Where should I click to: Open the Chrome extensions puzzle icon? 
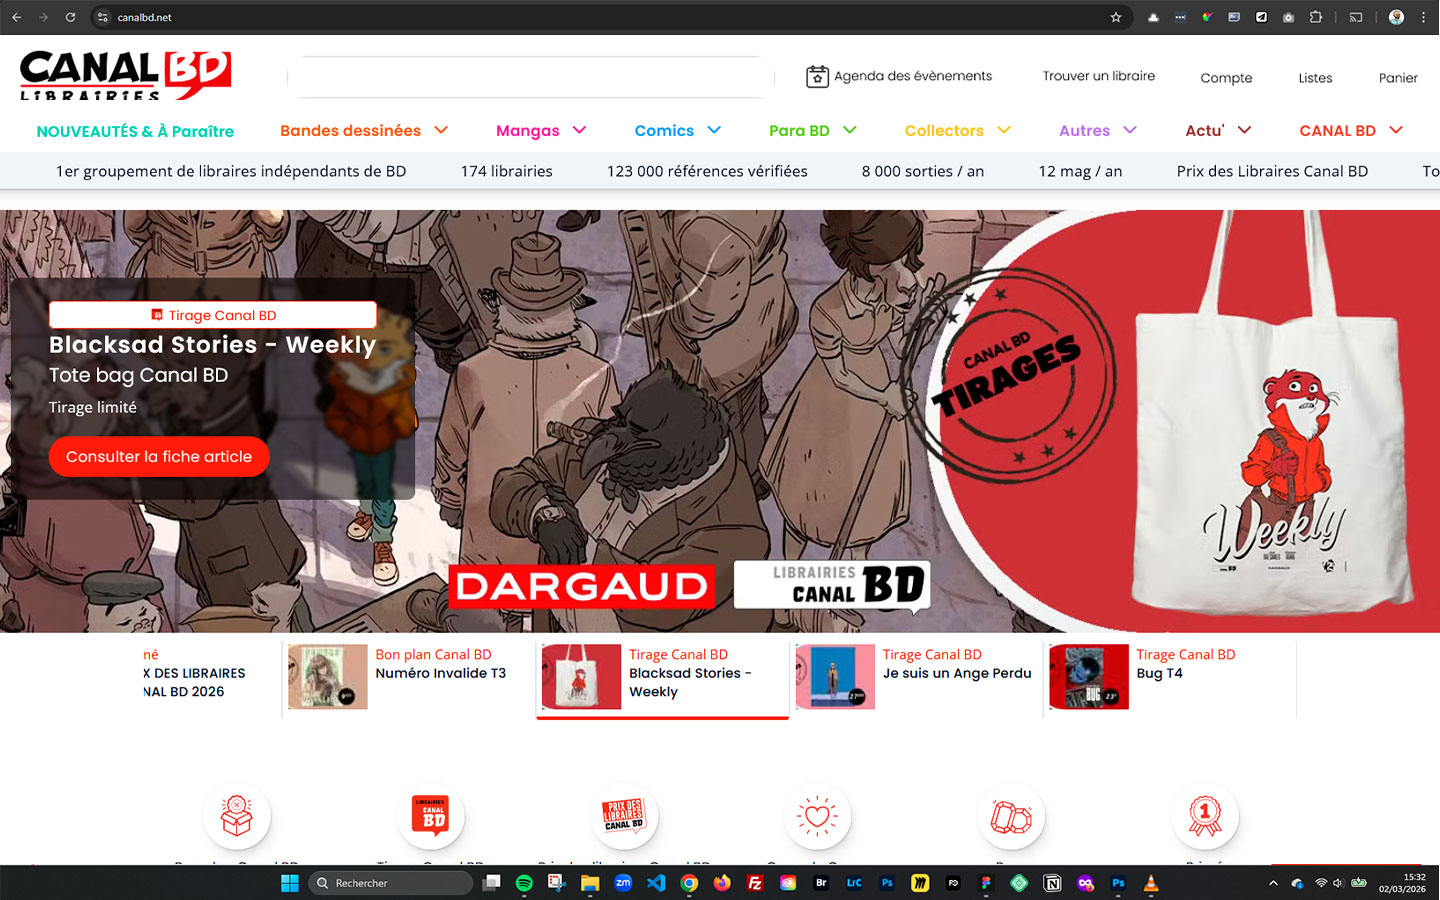click(1316, 17)
